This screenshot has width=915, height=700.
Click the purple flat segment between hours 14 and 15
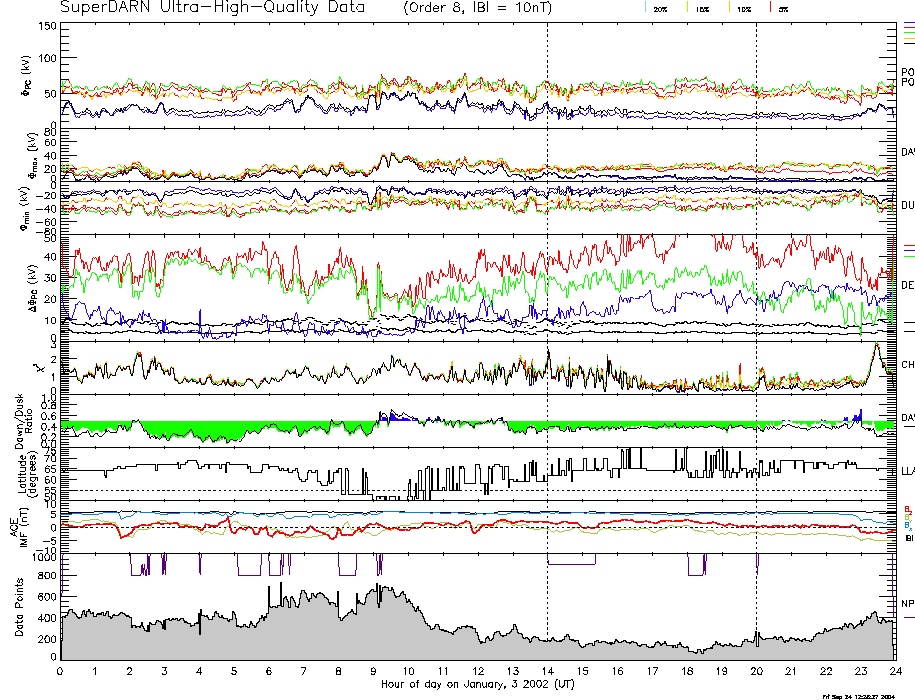(x=571, y=564)
